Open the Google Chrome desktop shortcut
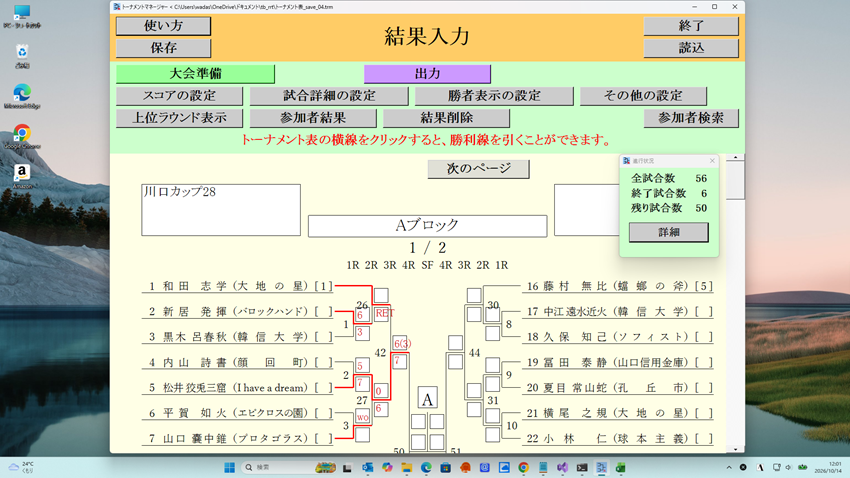Viewport: 850px width, 478px height. [22, 137]
